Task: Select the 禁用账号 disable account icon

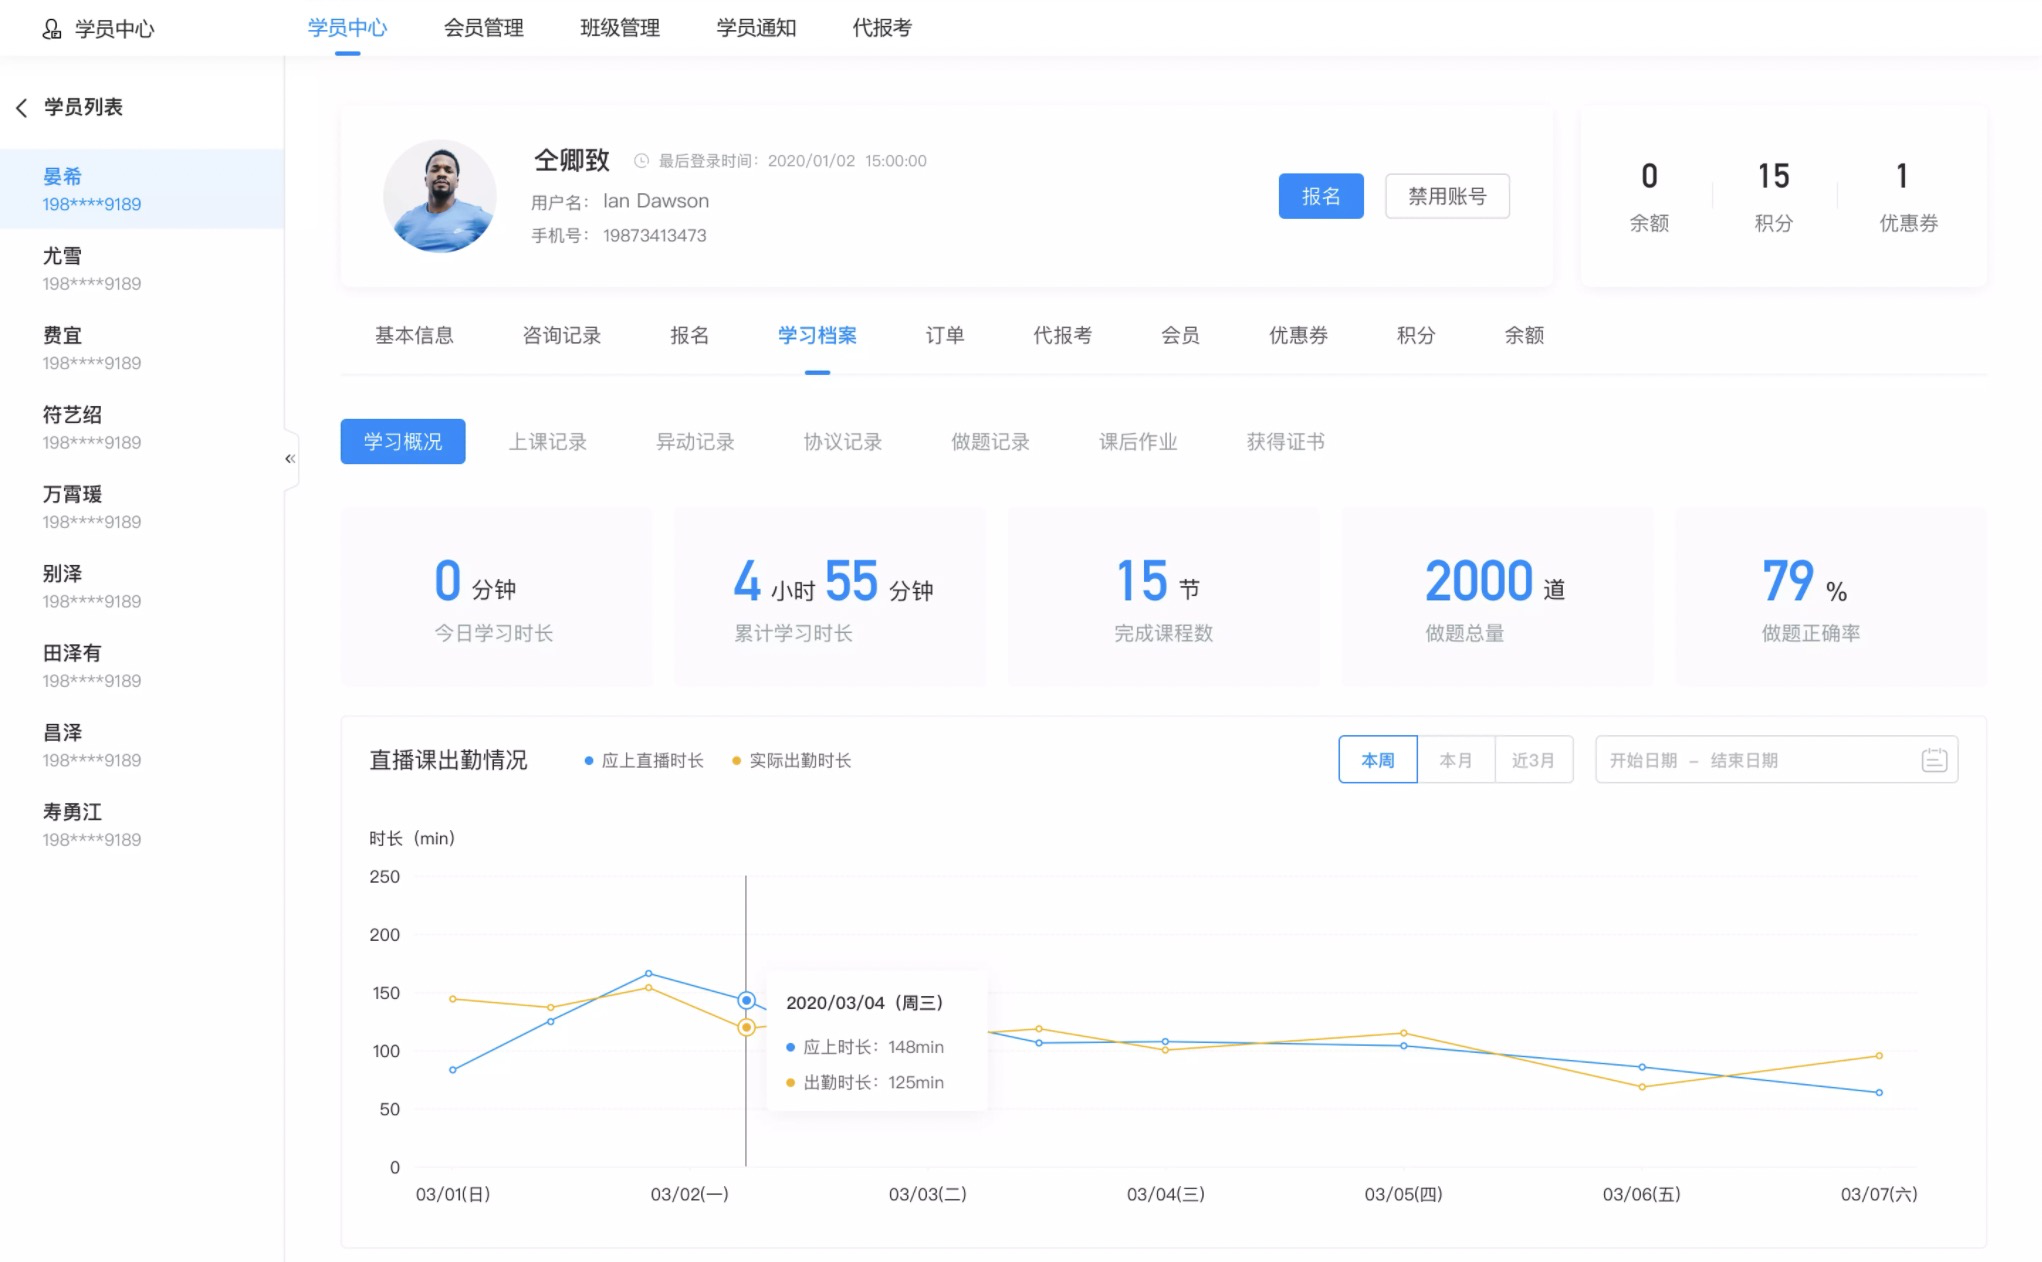Action: click(1445, 196)
